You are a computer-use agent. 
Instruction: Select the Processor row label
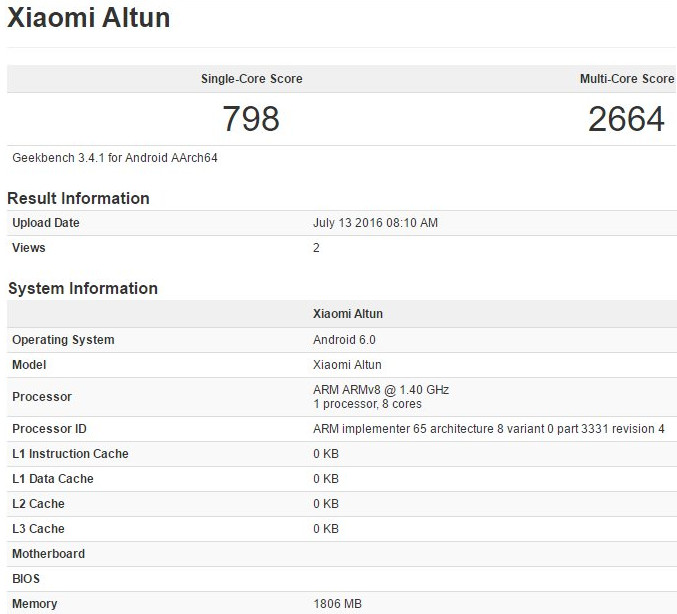(x=42, y=397)
